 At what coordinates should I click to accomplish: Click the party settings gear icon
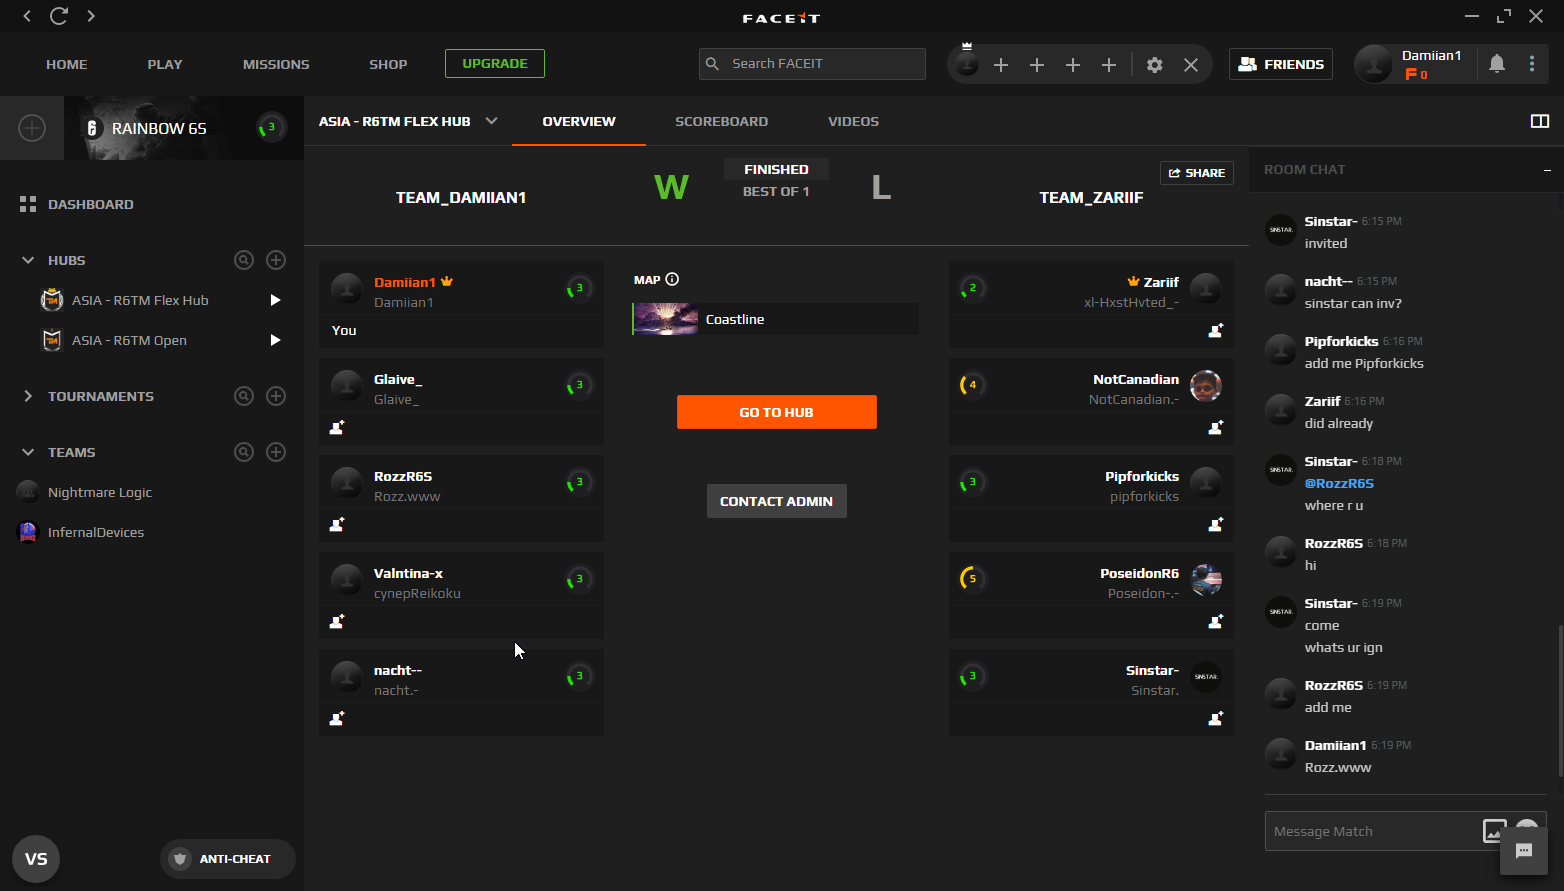click(1154, 65)
